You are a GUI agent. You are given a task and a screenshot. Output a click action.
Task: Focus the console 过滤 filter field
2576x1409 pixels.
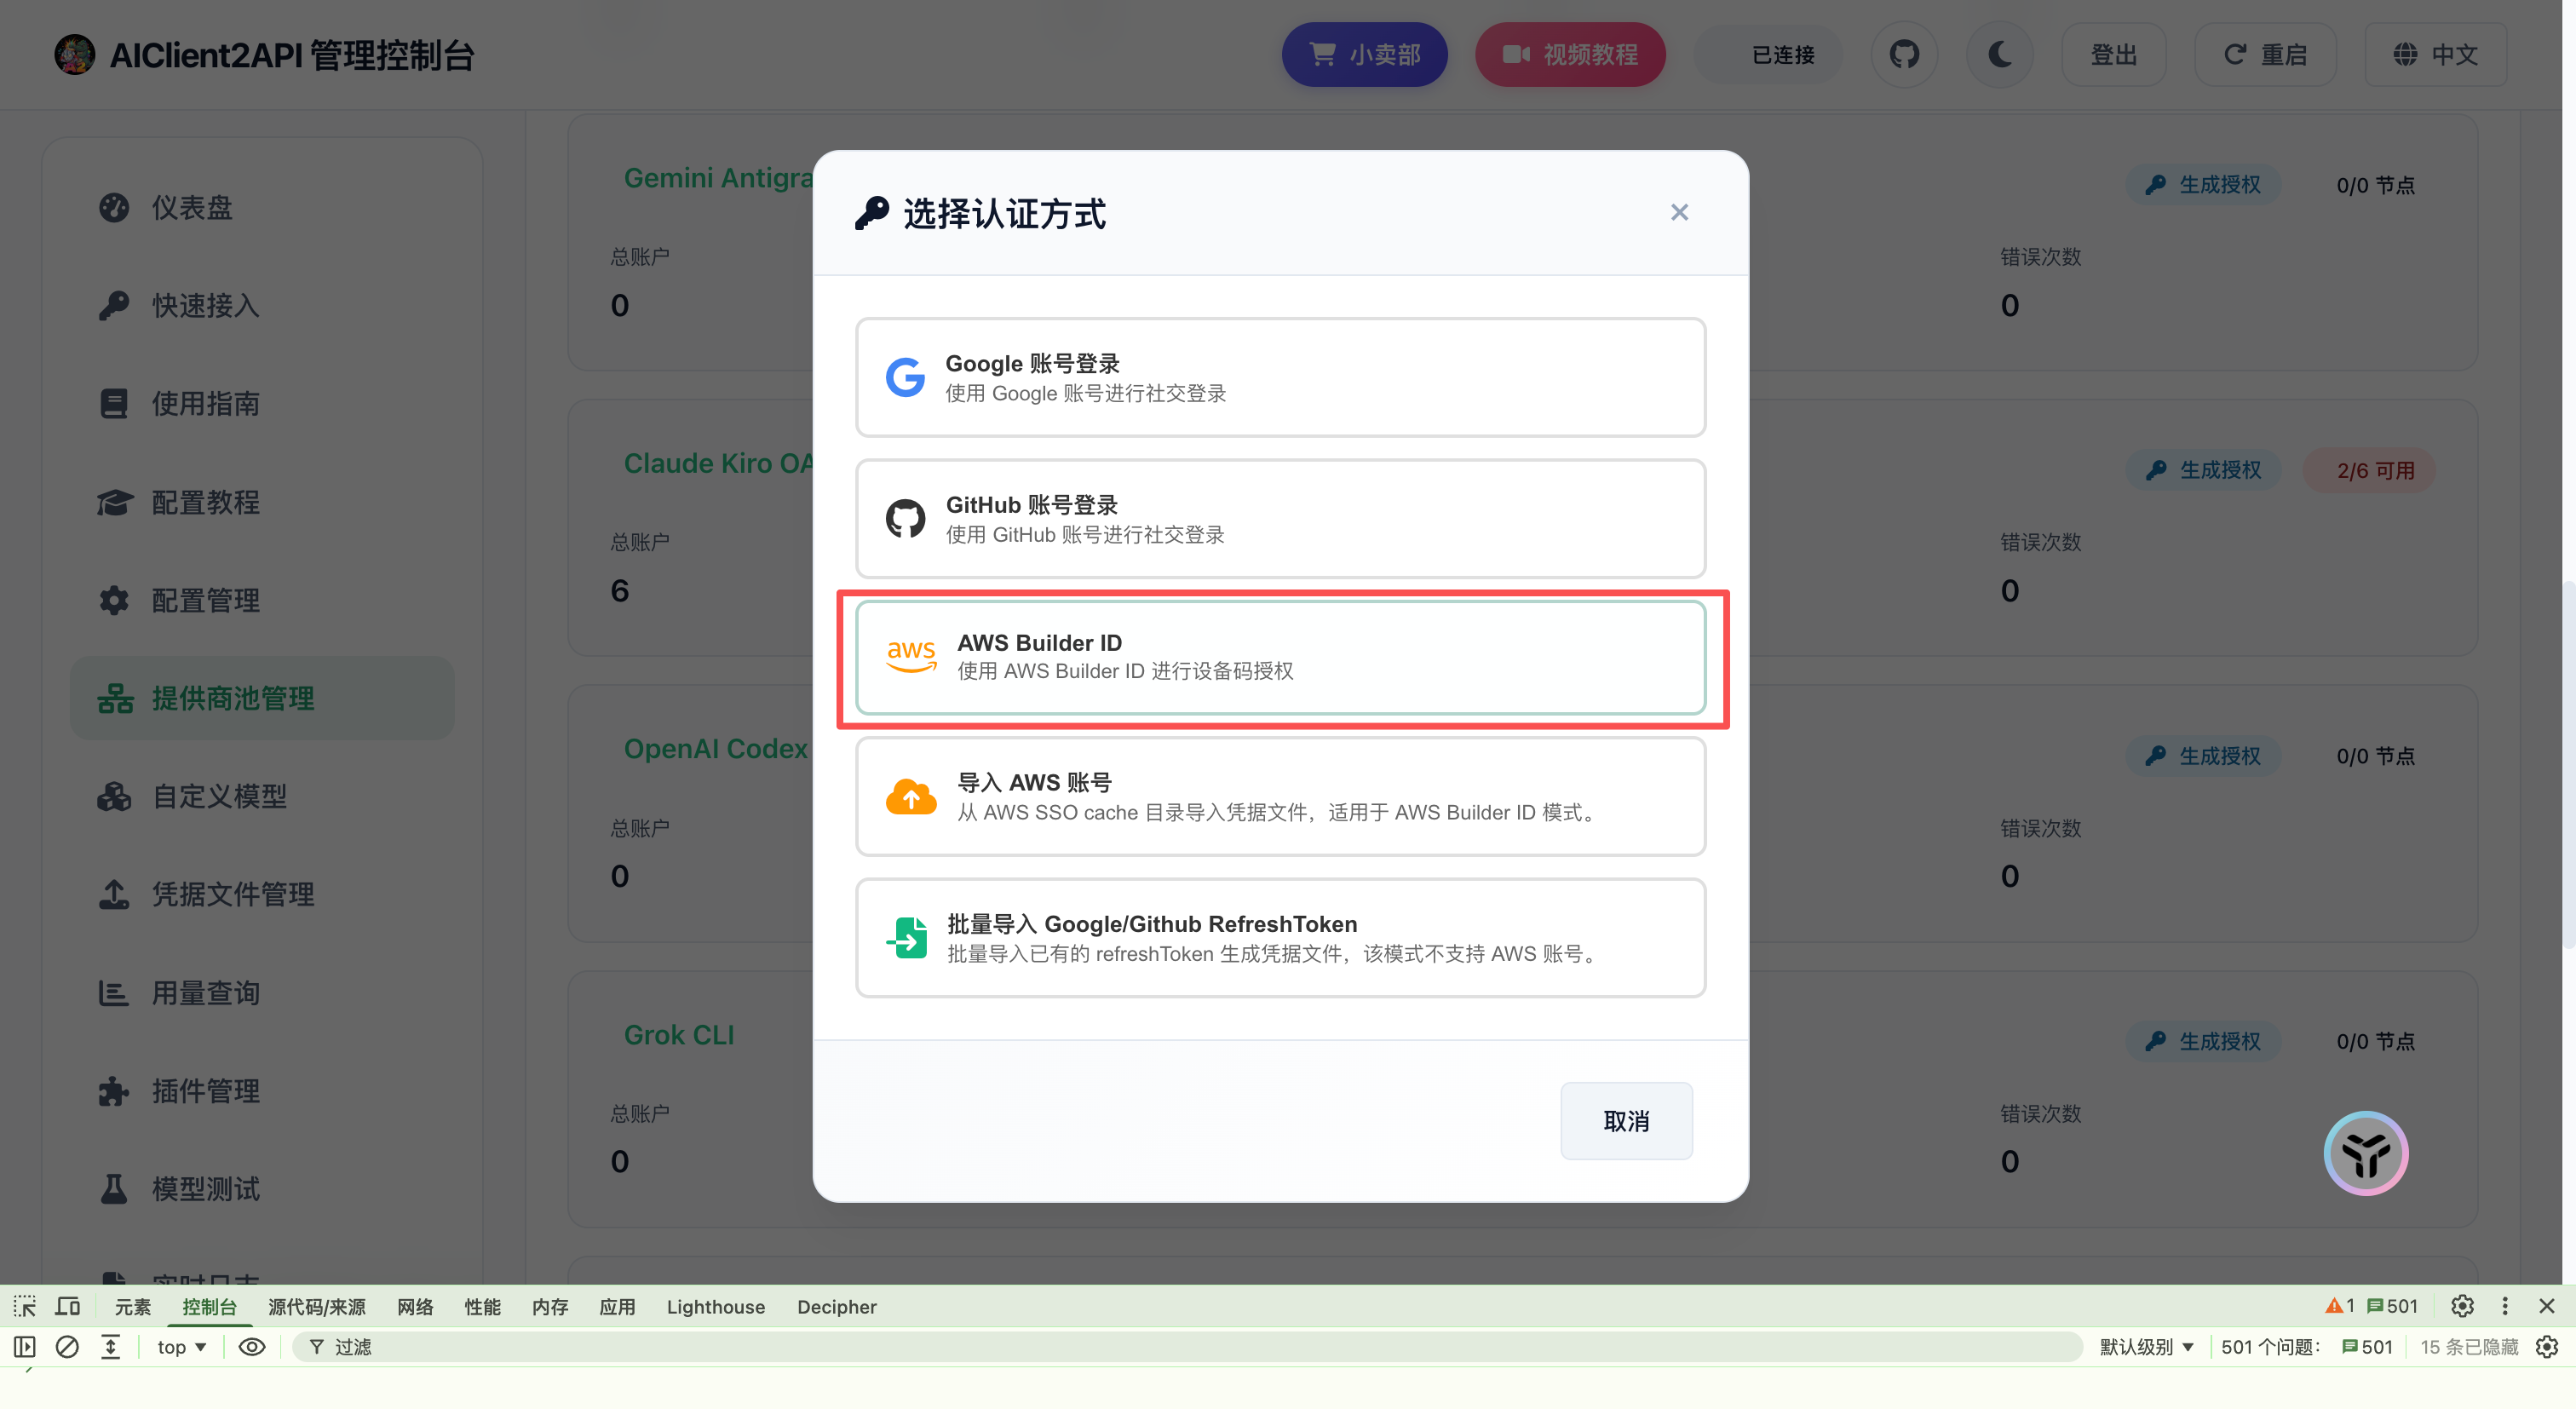(1187, 1347)
